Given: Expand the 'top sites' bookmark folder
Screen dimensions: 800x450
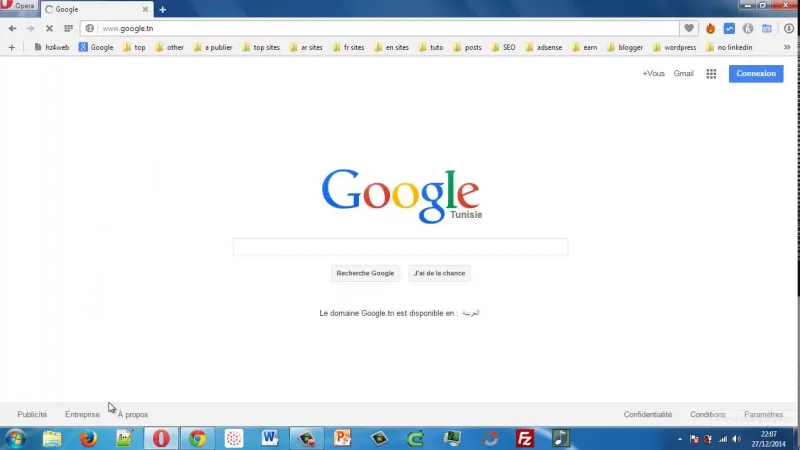Looking at the screenshot, I should click(260, 47).
